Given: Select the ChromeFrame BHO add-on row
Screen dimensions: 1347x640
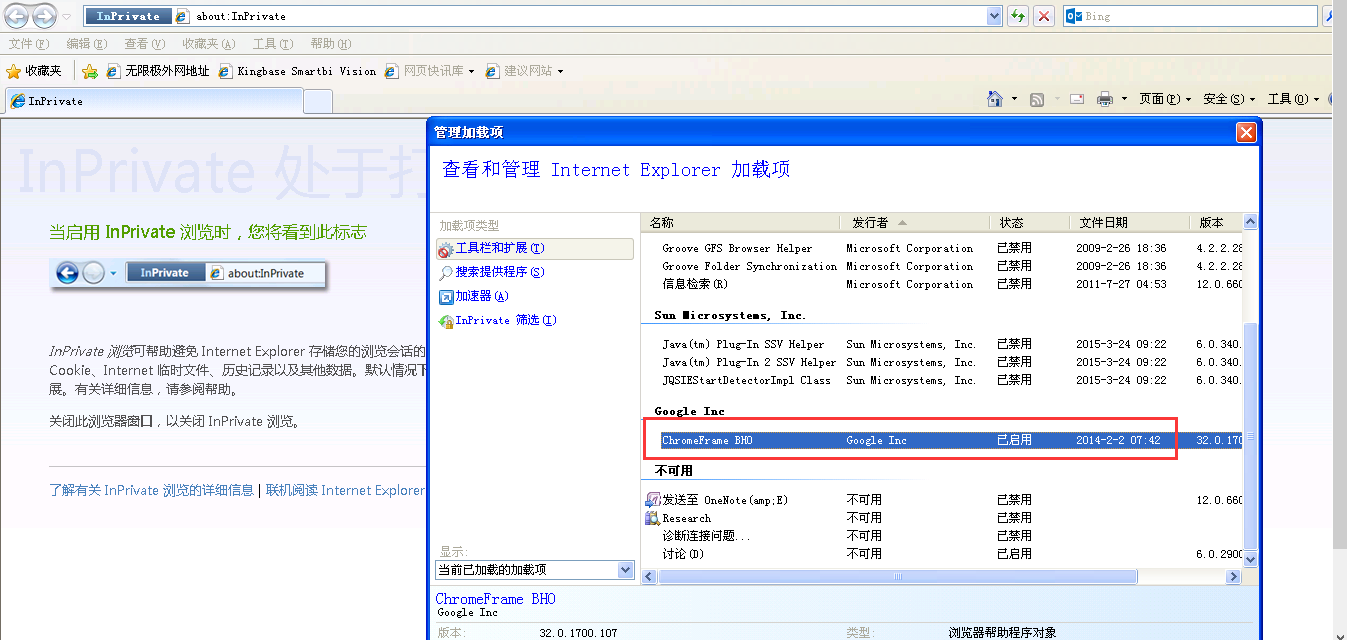Looking at the screenshot, I should (943, 440).
